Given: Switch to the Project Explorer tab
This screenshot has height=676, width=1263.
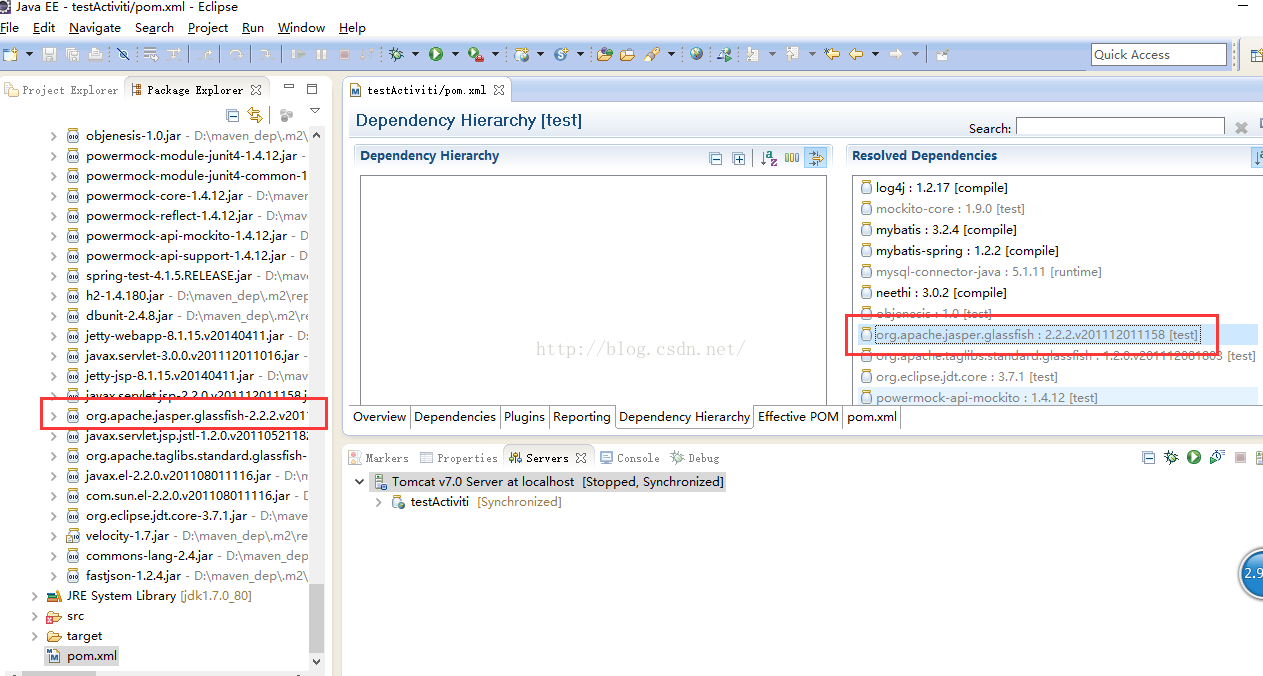Looking at the screenshot, I should point(62,90).
